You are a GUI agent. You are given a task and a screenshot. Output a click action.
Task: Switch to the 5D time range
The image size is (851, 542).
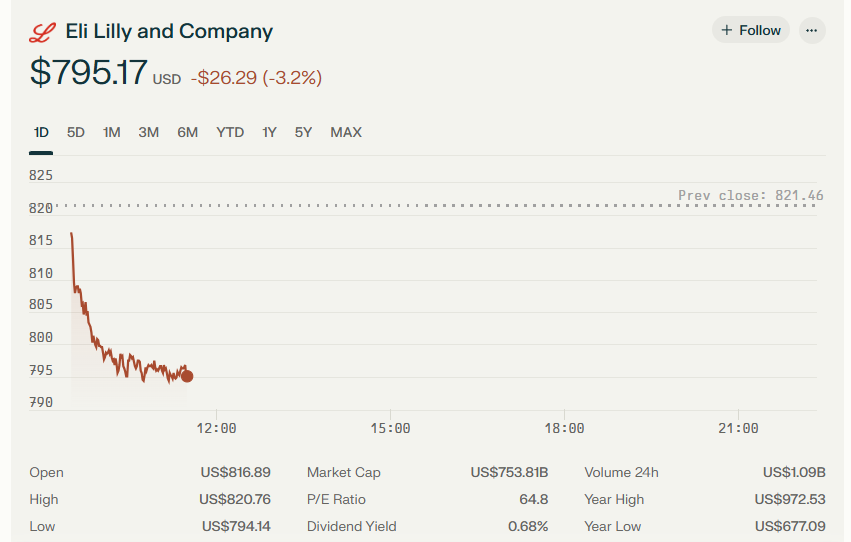(75, 132)
